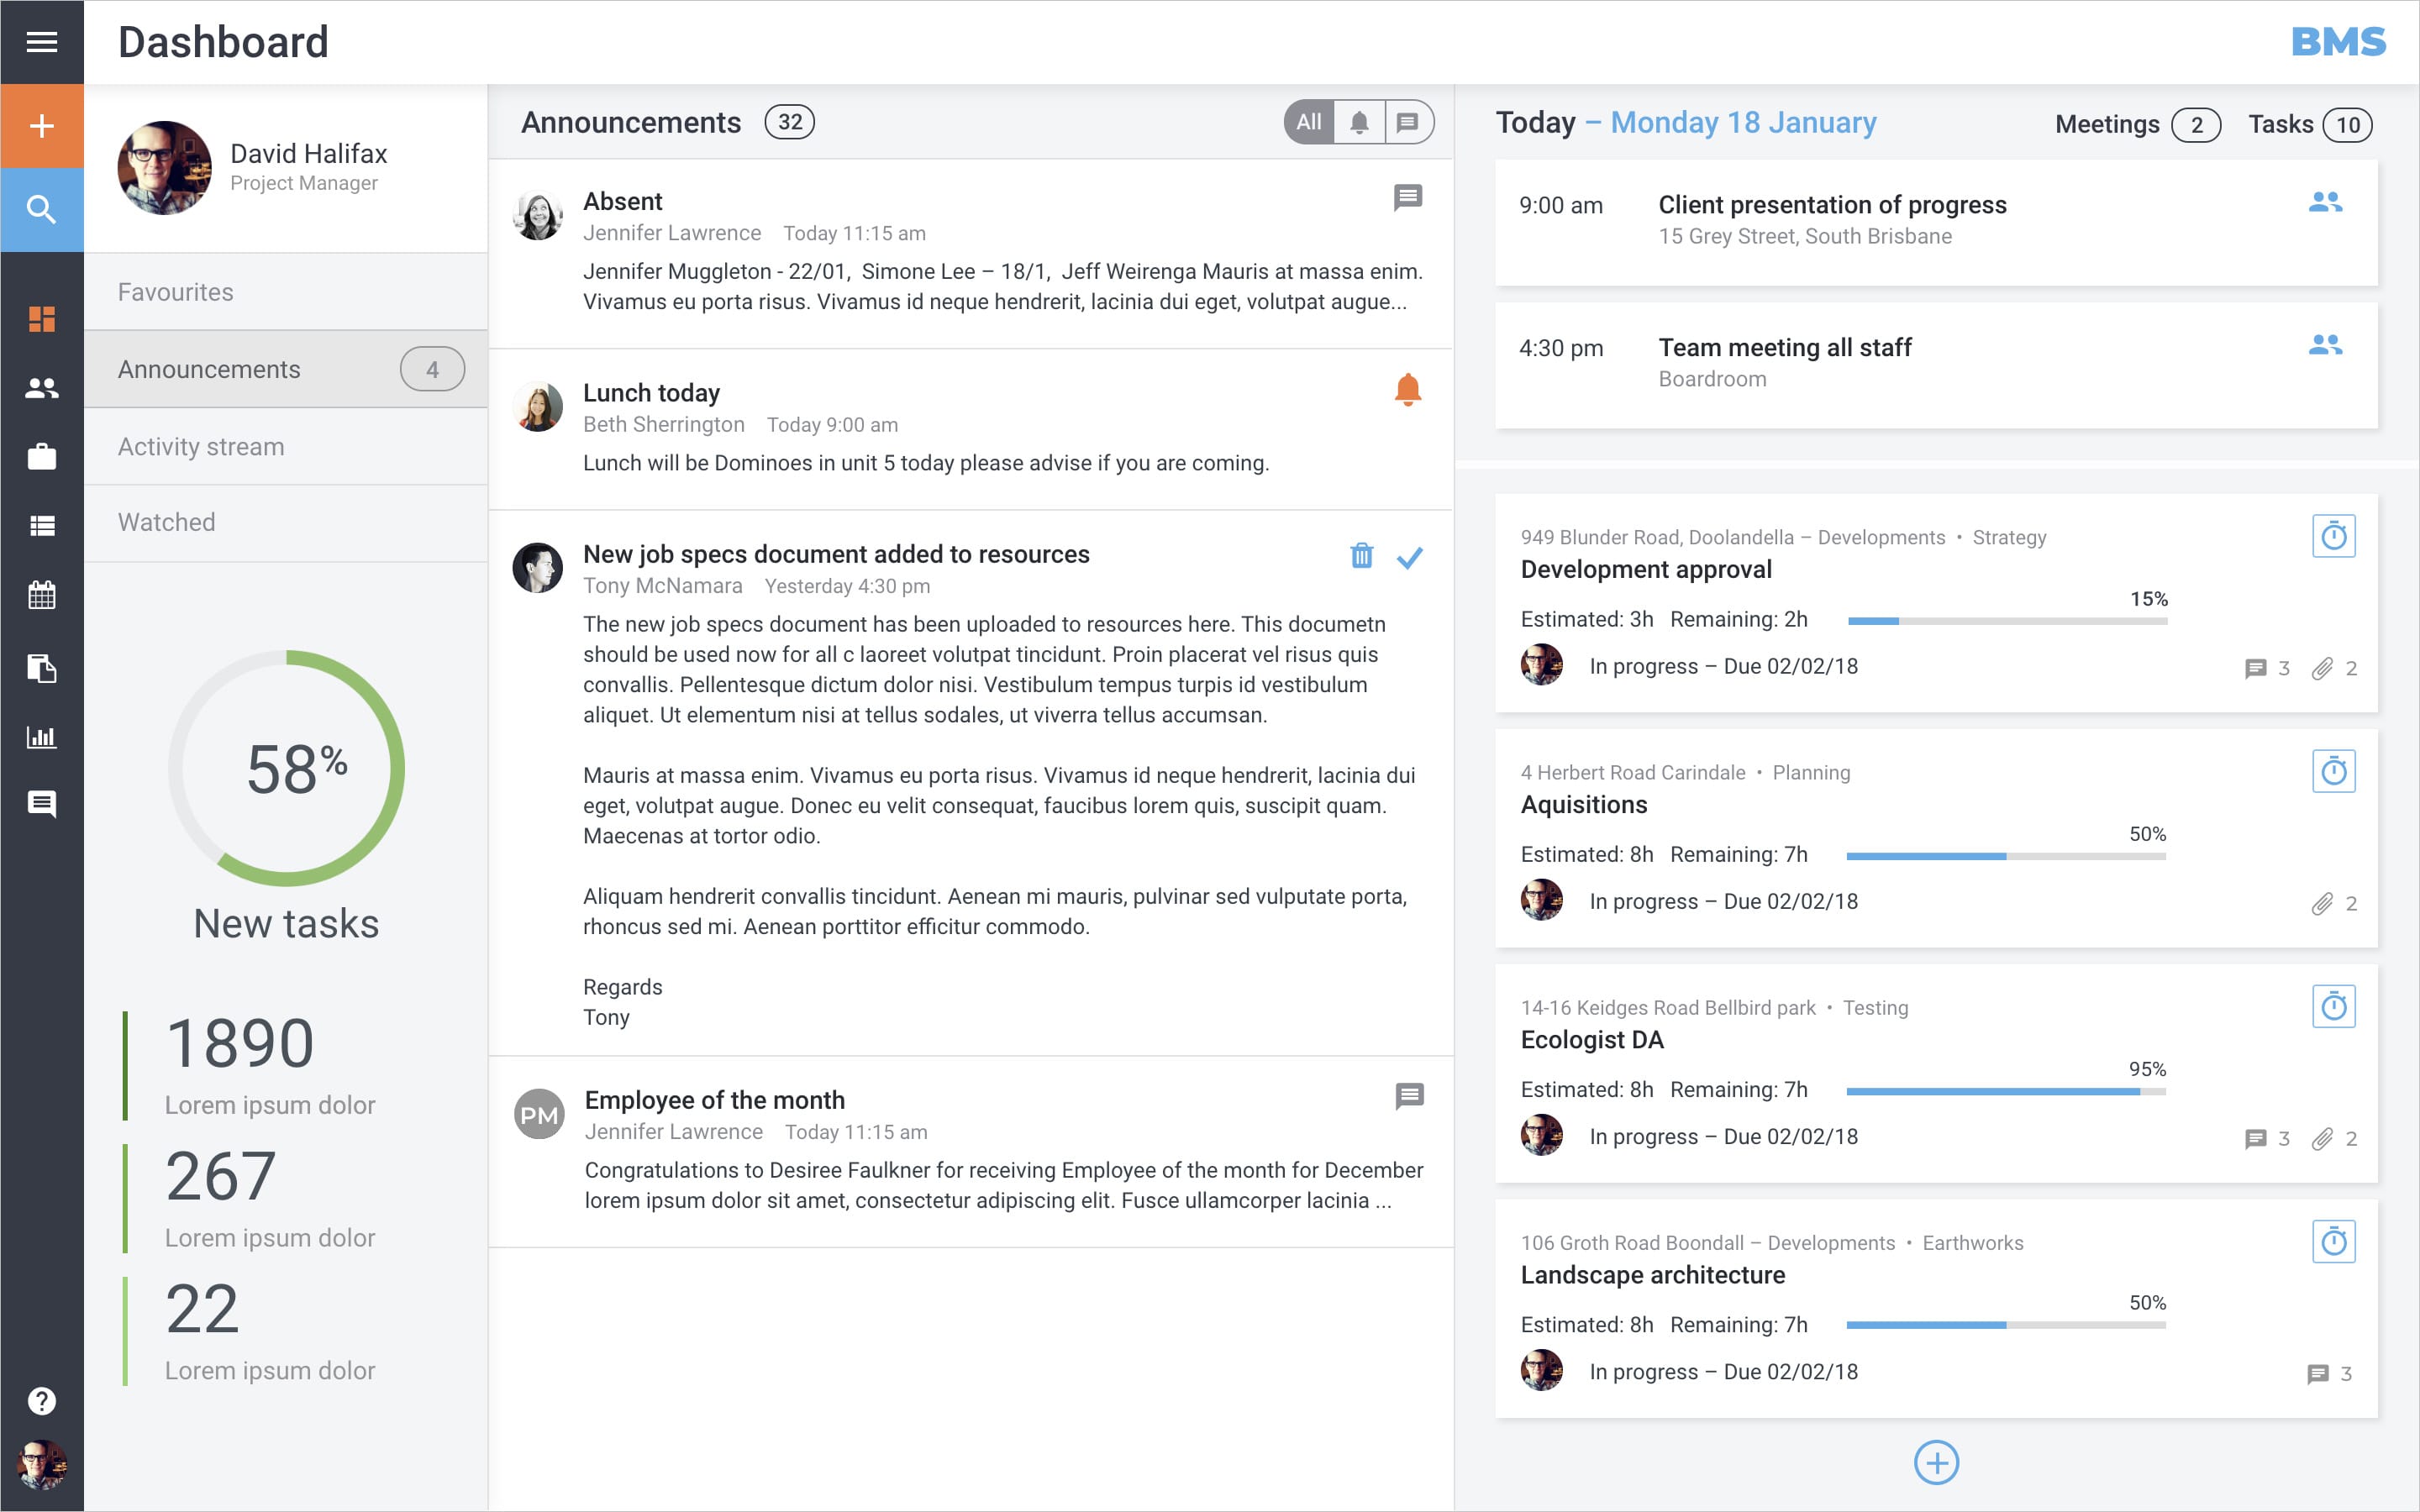Click the Search icon in the sidebar
Image resolution: width=2420 pixels, height=1512 pixels.
point(42,209)
